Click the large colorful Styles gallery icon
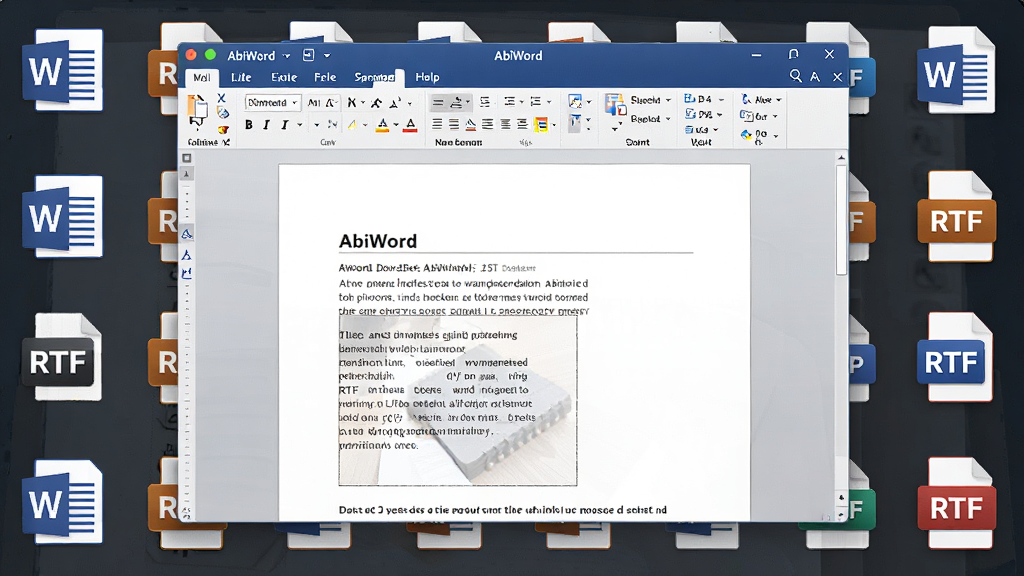 point(615,104)
